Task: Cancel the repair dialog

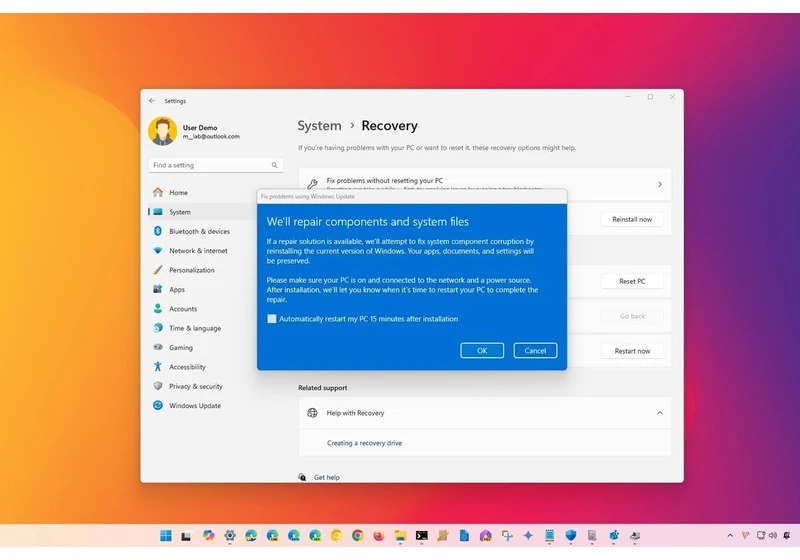Action: tap(535, 350)
